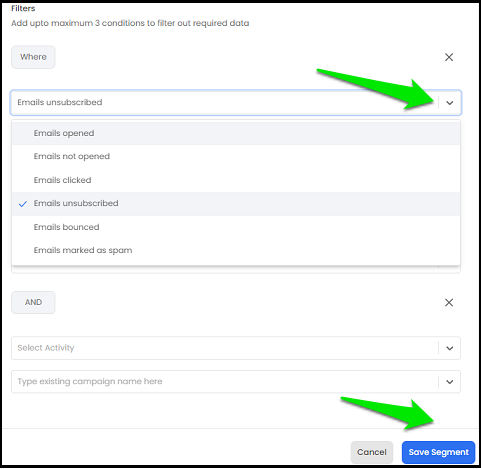
Task: Expand the campaign name dropdown chevron
Action: click(x=449, y=382)
